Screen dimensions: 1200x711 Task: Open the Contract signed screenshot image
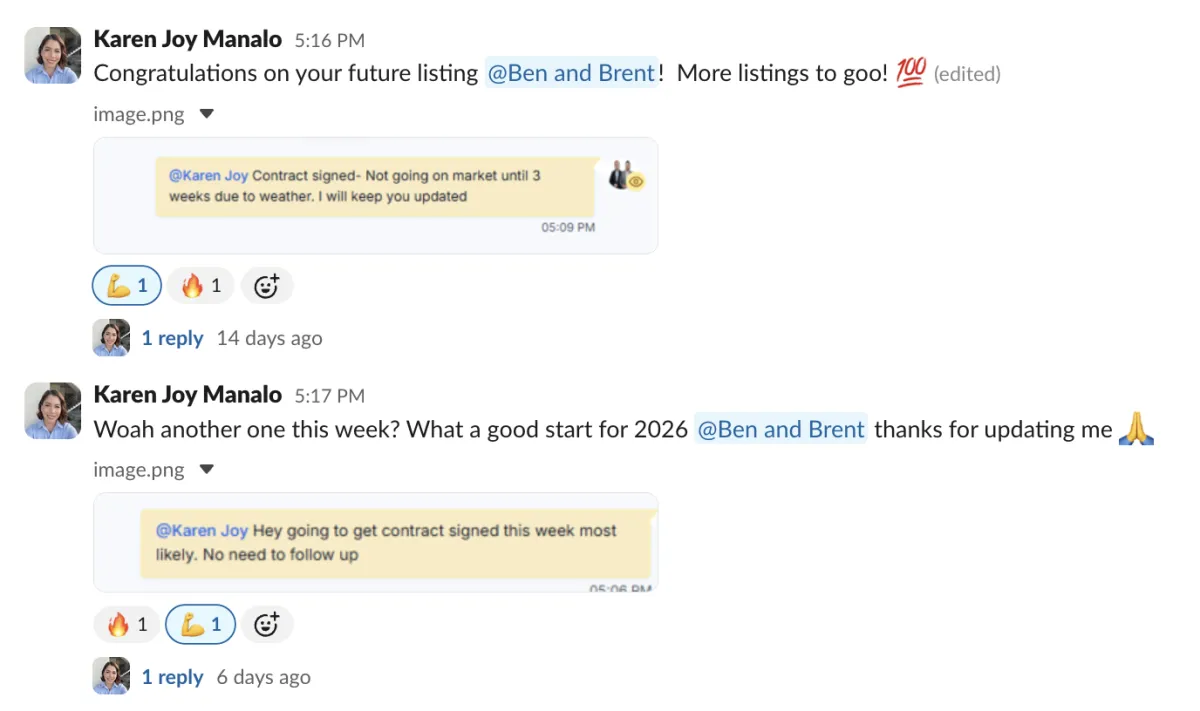point(375,195)
